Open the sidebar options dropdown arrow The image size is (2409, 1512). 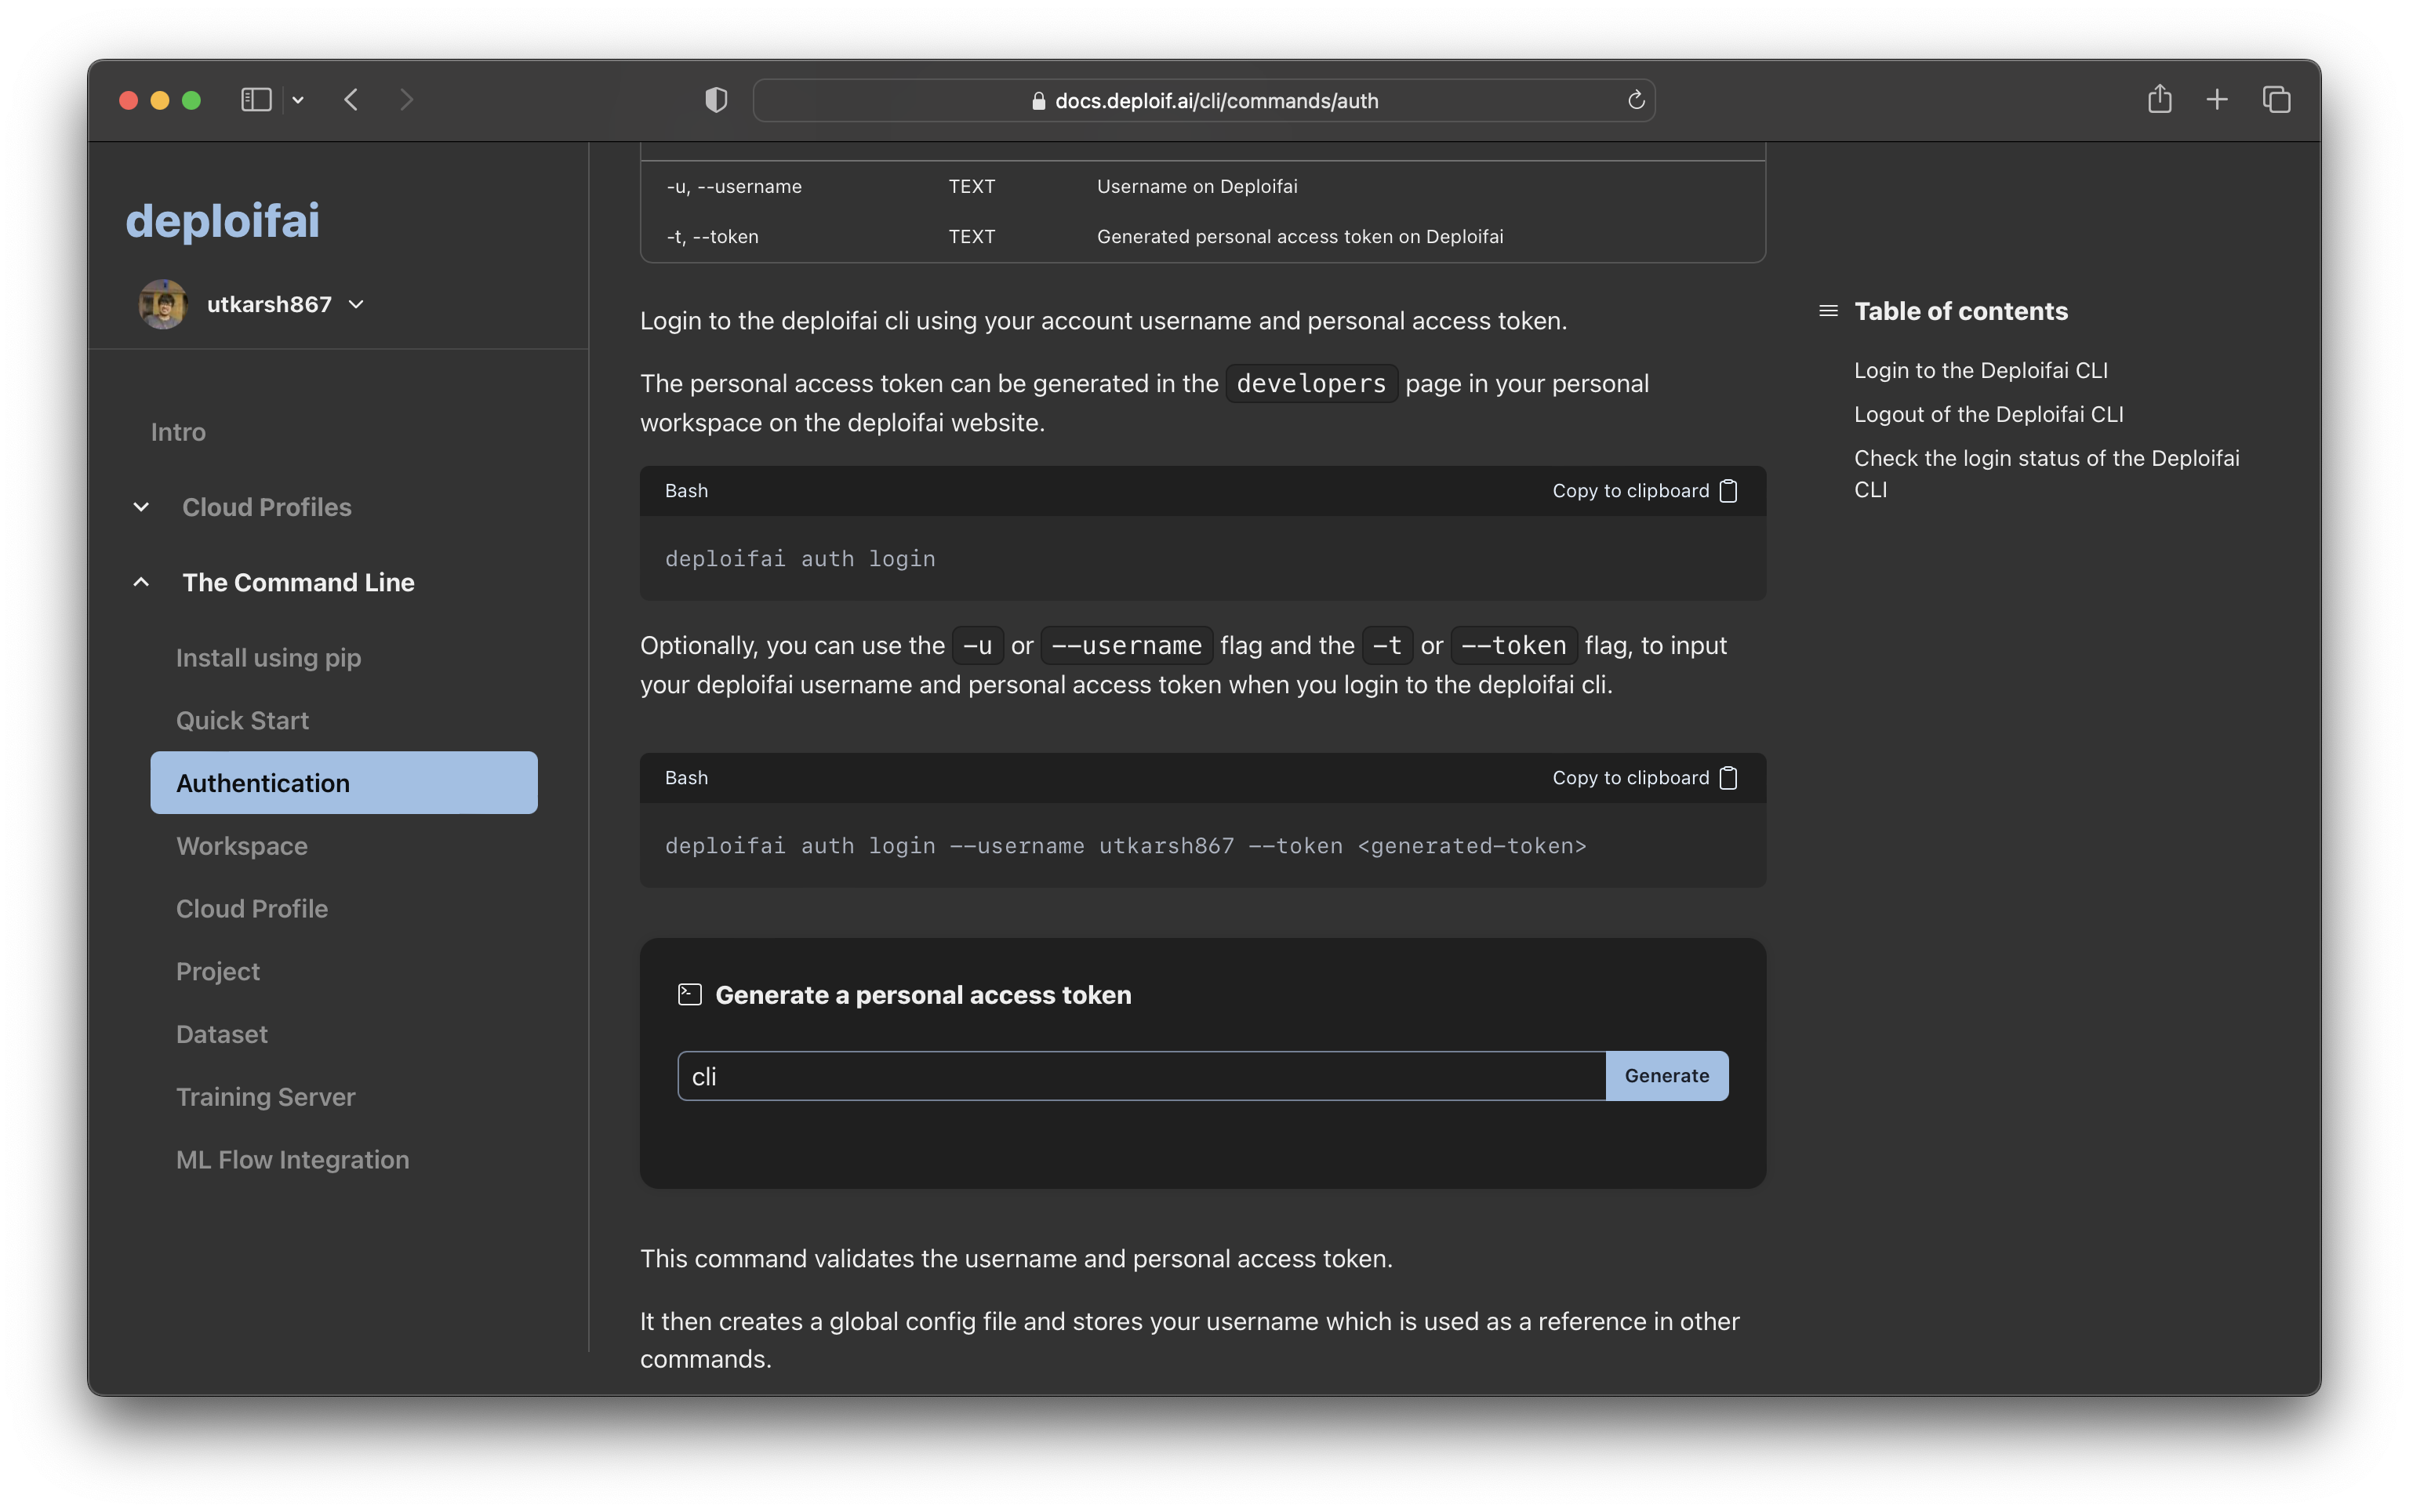tap(298, 100)
